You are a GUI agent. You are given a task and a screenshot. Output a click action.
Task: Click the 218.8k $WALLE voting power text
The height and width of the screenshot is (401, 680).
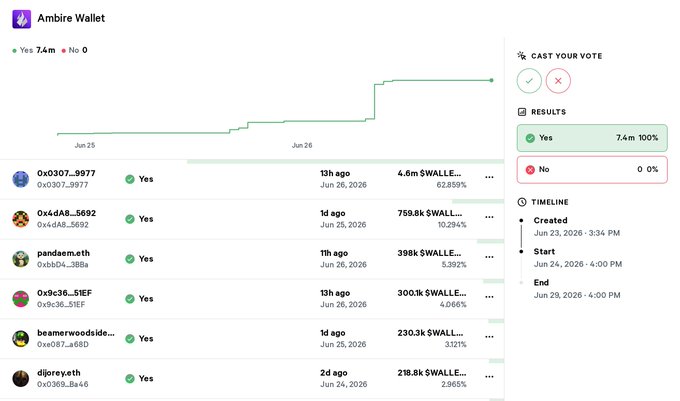click(432, 373)
